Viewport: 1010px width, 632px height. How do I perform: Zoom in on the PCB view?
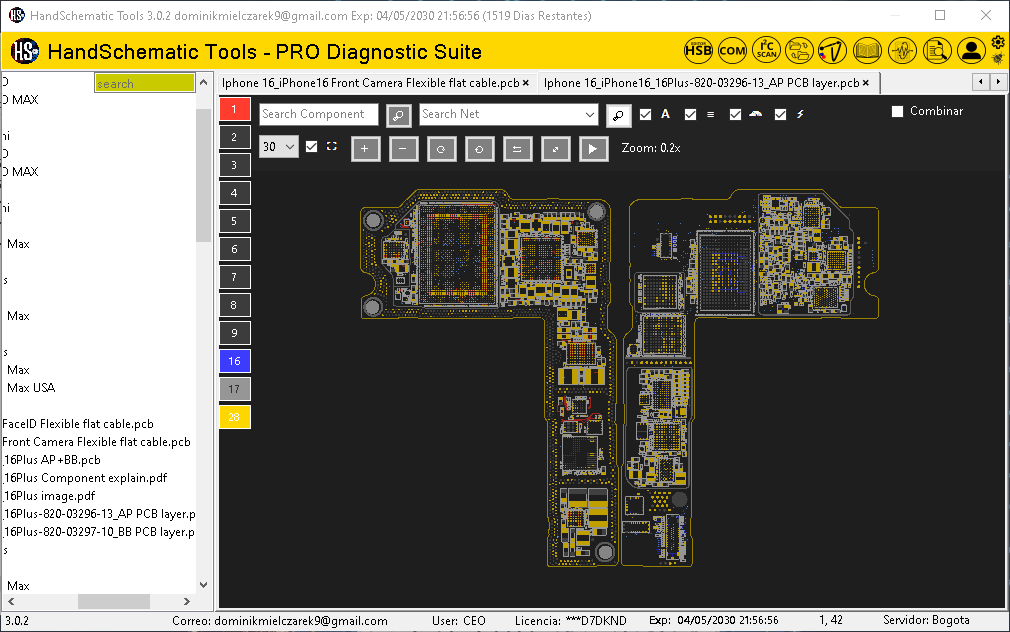pos(365,147)
